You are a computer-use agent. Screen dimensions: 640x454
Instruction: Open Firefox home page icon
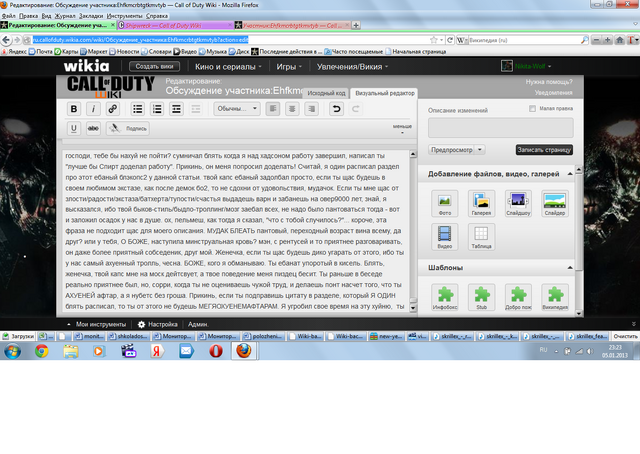[x=620, y=40]
